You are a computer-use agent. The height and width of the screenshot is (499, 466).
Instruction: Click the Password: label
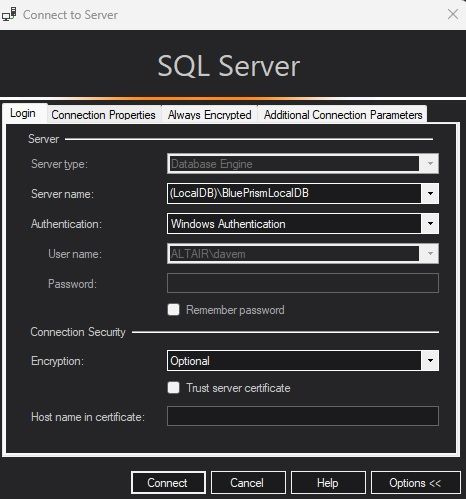tap(72, 284)
